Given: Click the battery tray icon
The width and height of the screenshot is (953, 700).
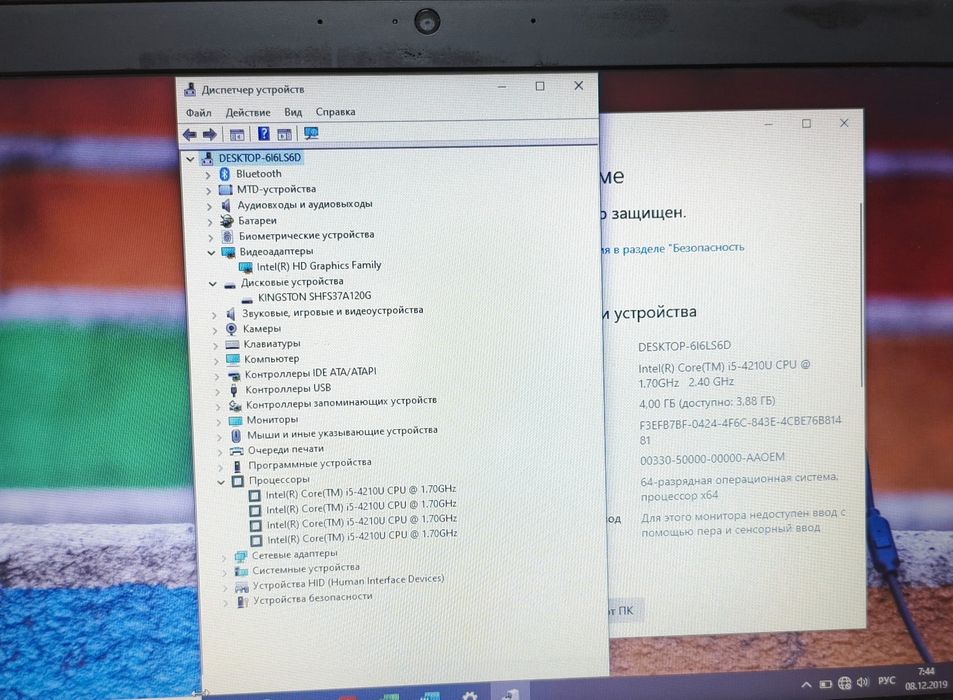Looking at the screenshot, I should click(825, 684).
